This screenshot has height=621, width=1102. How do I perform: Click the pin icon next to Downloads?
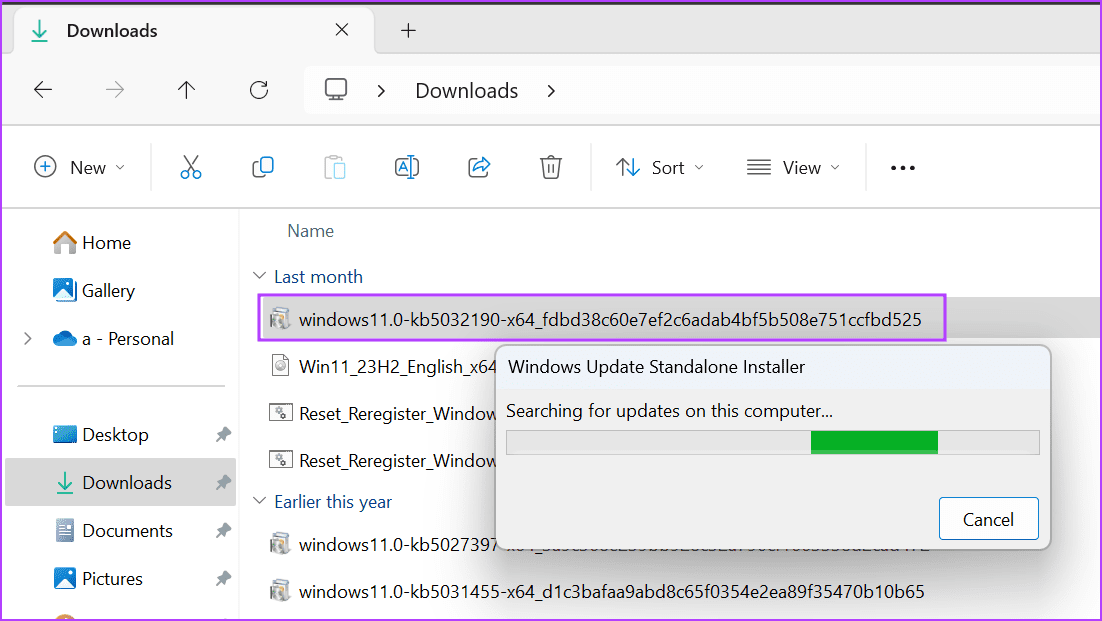pos(223,482)
